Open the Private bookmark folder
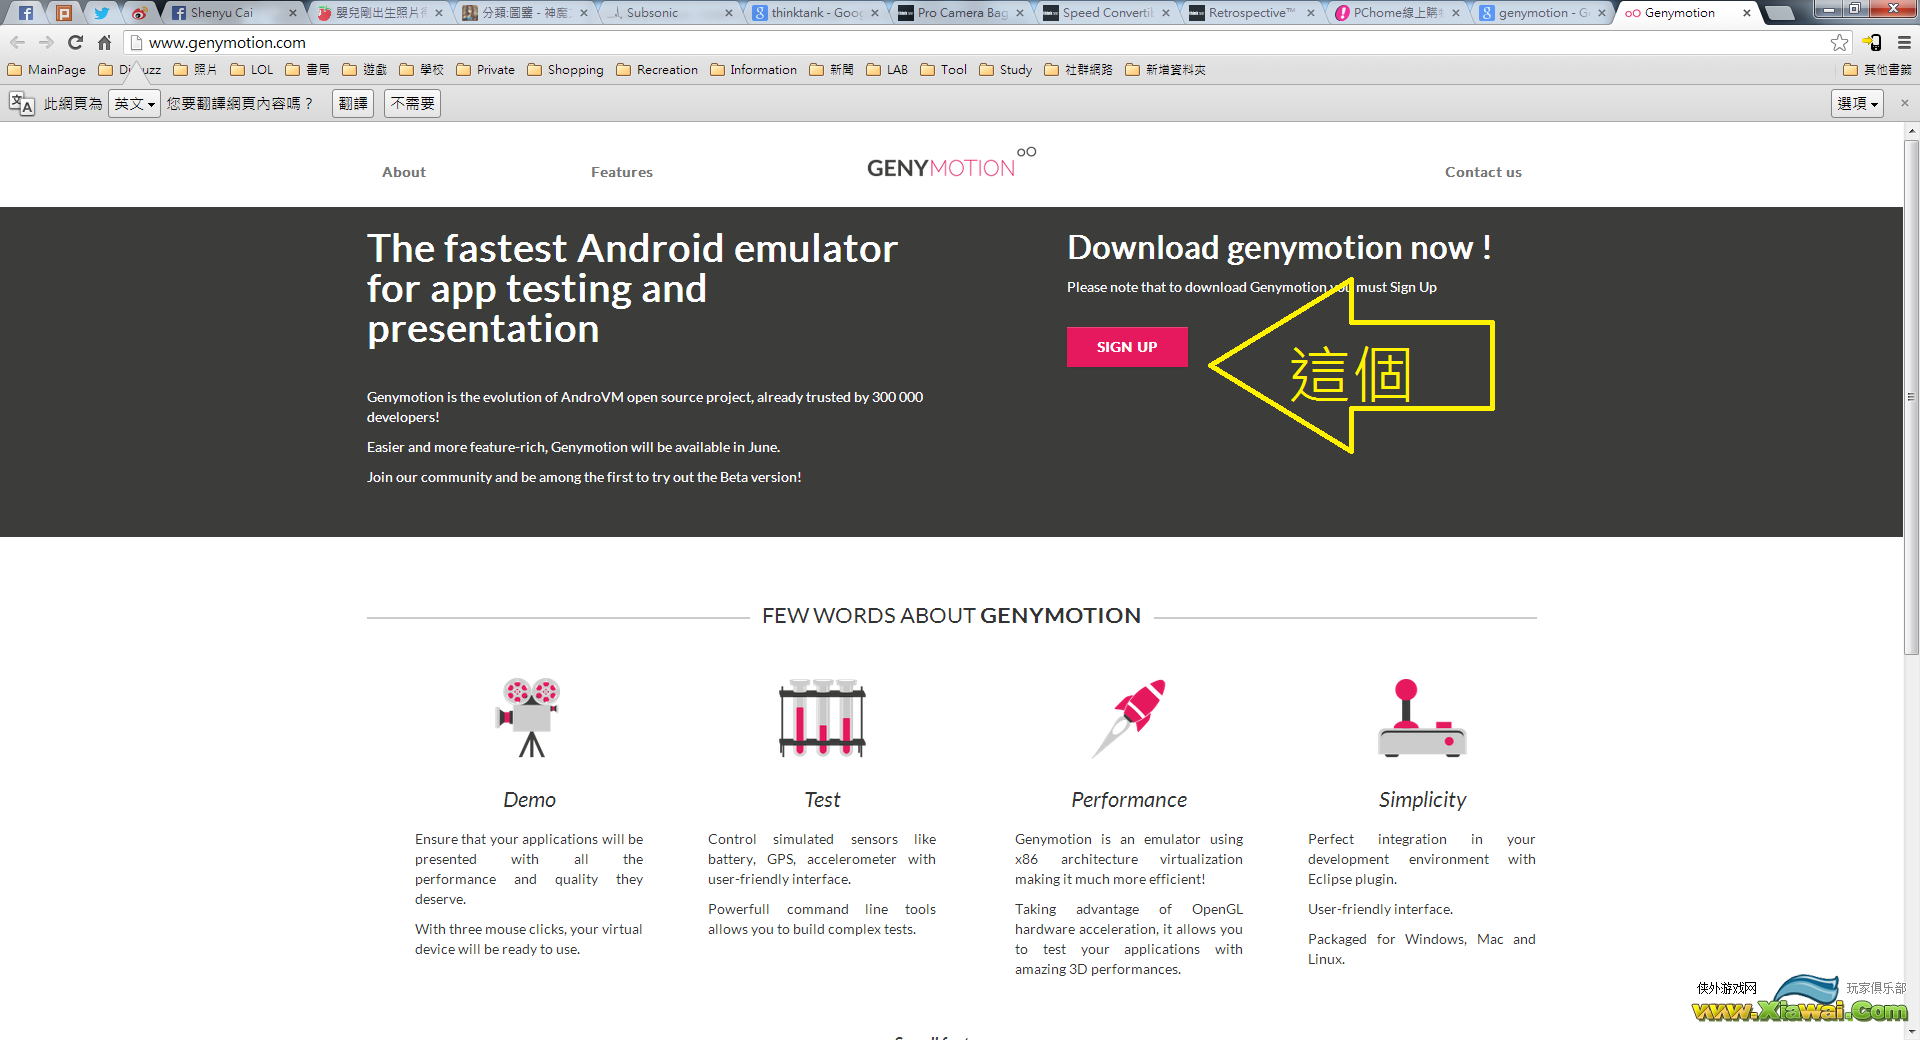Viewport: 1920px width, 1040px height. pyautogui.click(x=486, y=70)
